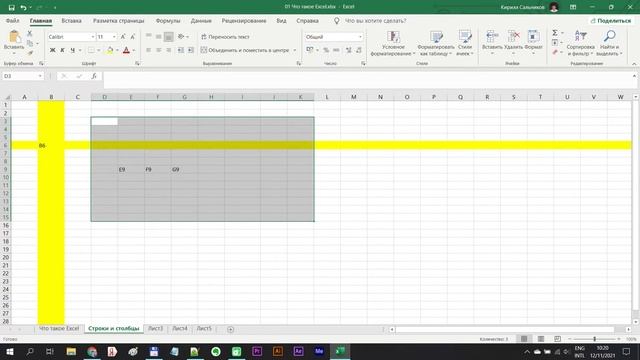The image size is (640, 360).
Task: Decrease decimal places
Action: coord(358,50)
